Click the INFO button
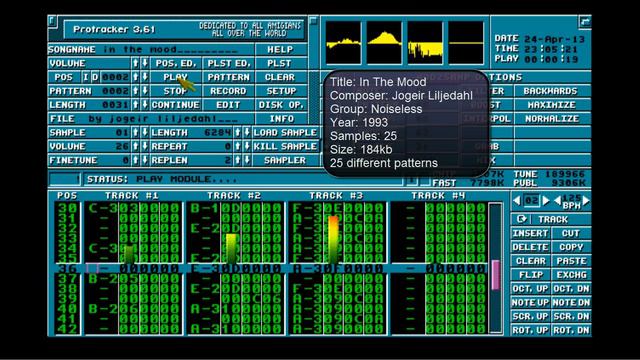The width and height of the screenshot is (640, 360). coord(280,119)
